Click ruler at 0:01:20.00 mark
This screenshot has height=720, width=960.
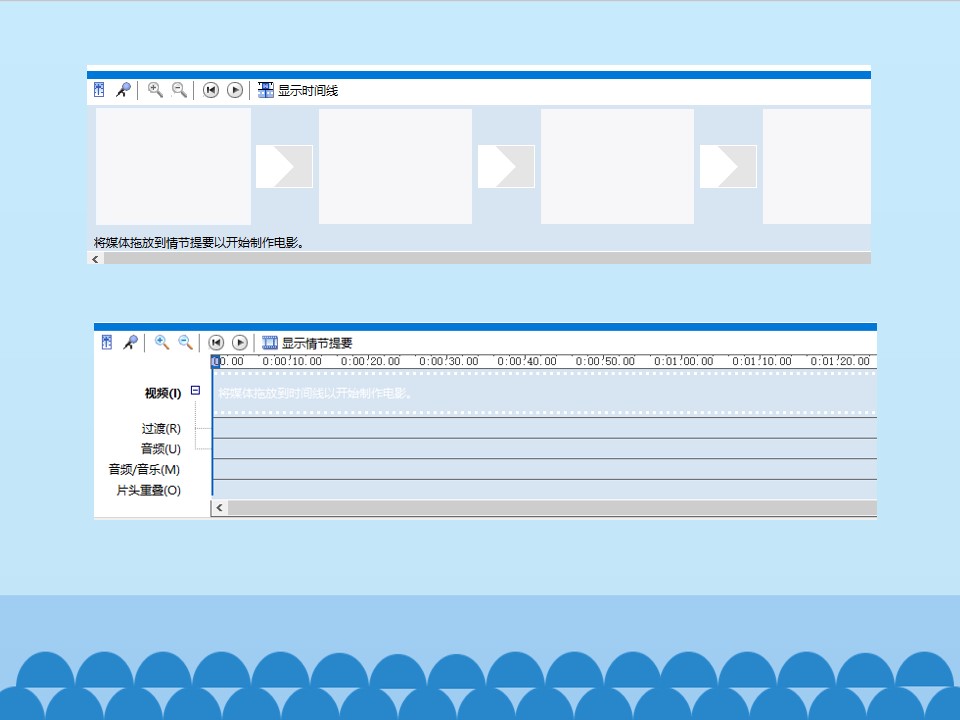[841, 361]
